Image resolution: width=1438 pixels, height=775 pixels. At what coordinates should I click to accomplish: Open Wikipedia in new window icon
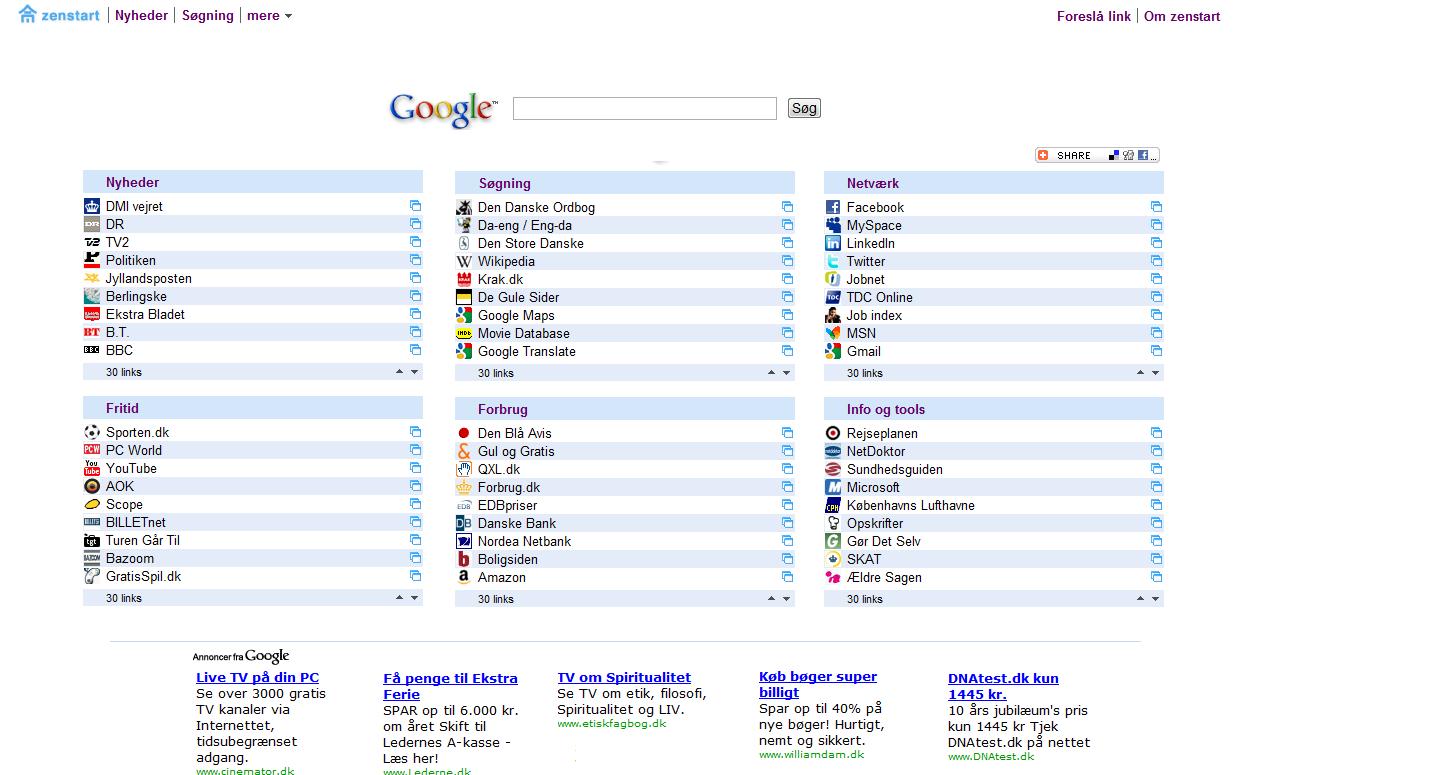click(x=787, y=261)
